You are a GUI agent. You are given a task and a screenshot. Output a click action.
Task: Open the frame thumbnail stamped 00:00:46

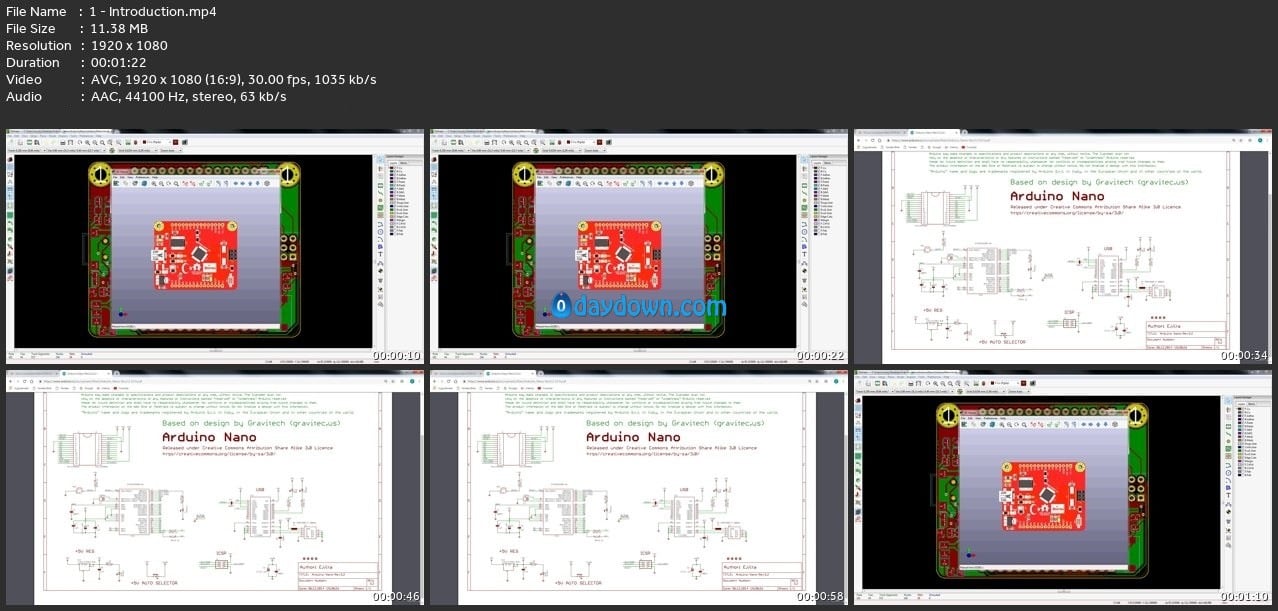pyautogui.click(x=215, y=486)
